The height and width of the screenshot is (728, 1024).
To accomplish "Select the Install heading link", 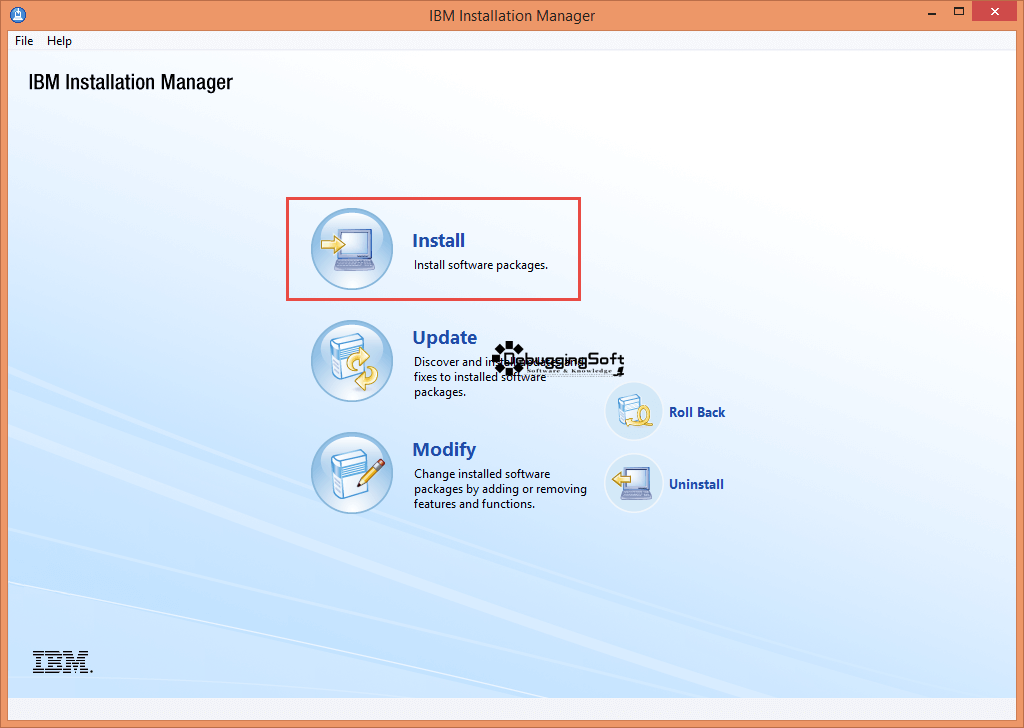I will point(439,240).
